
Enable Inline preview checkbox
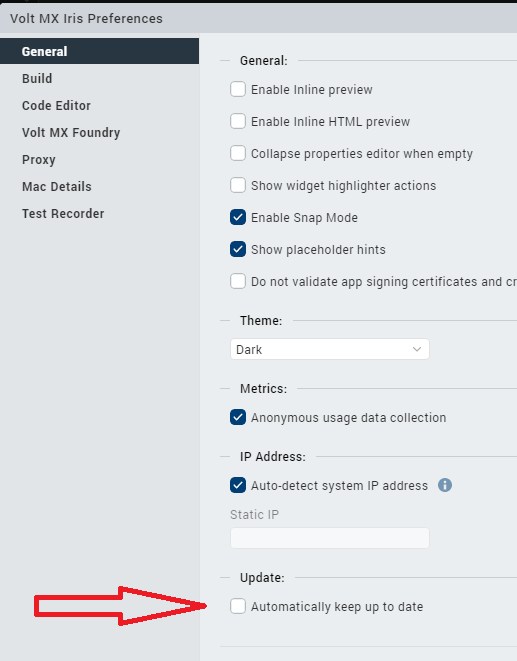point(238,89)
